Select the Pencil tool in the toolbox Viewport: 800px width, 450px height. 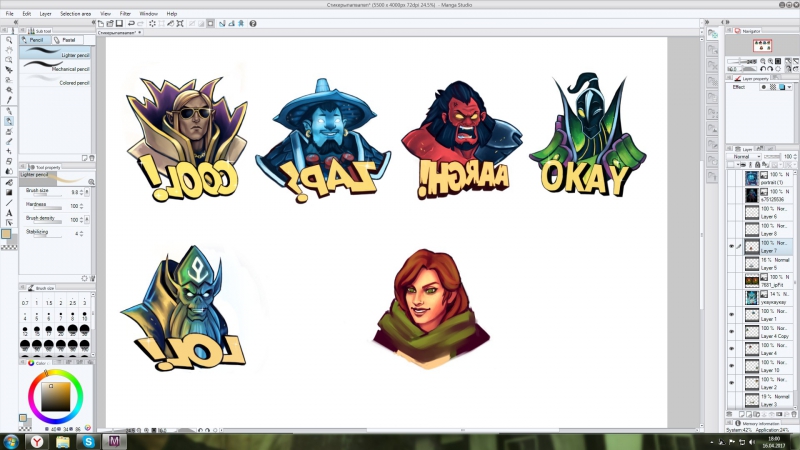[9, 121]
